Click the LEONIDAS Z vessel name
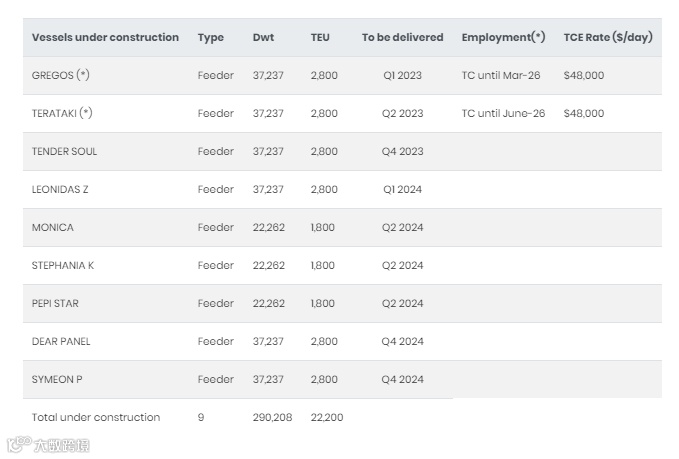 coord(60,190)
